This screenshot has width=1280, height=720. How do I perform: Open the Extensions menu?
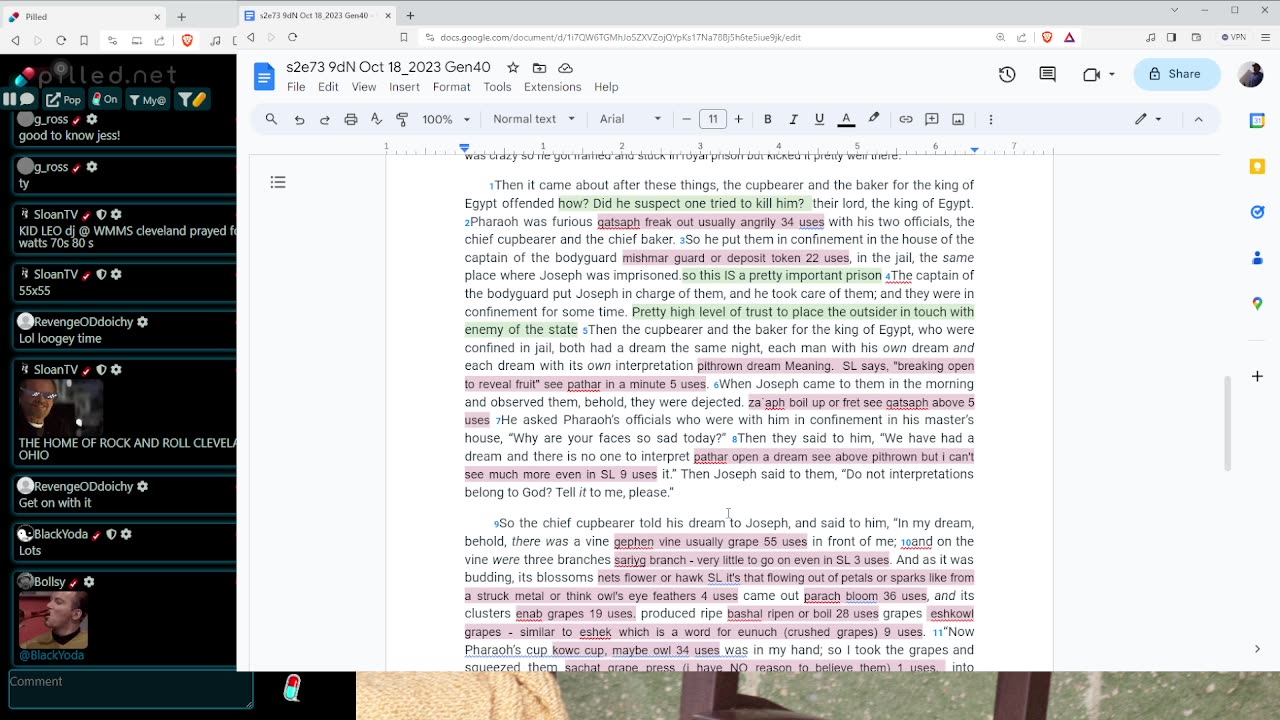pos(552,87)
